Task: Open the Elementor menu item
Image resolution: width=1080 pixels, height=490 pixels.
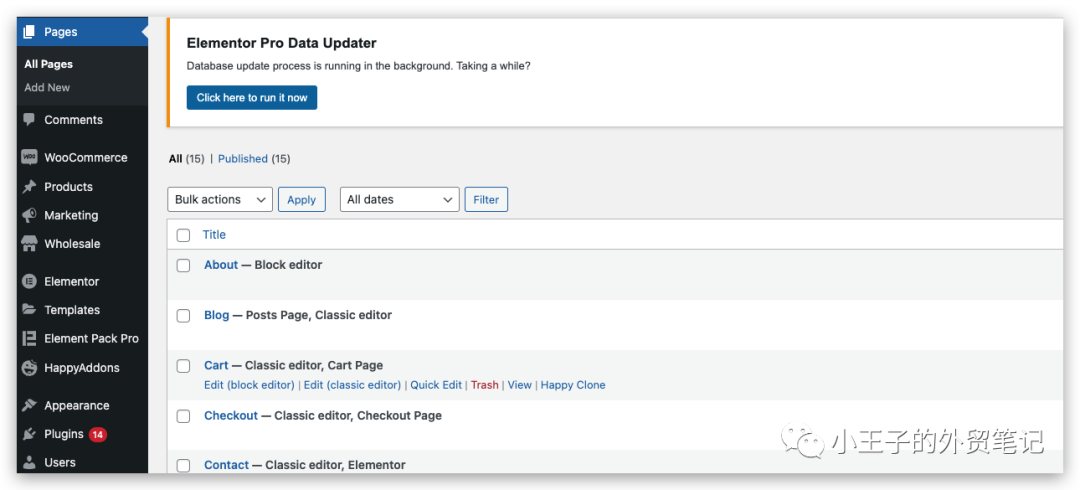Action: click(x=72, y=281)
